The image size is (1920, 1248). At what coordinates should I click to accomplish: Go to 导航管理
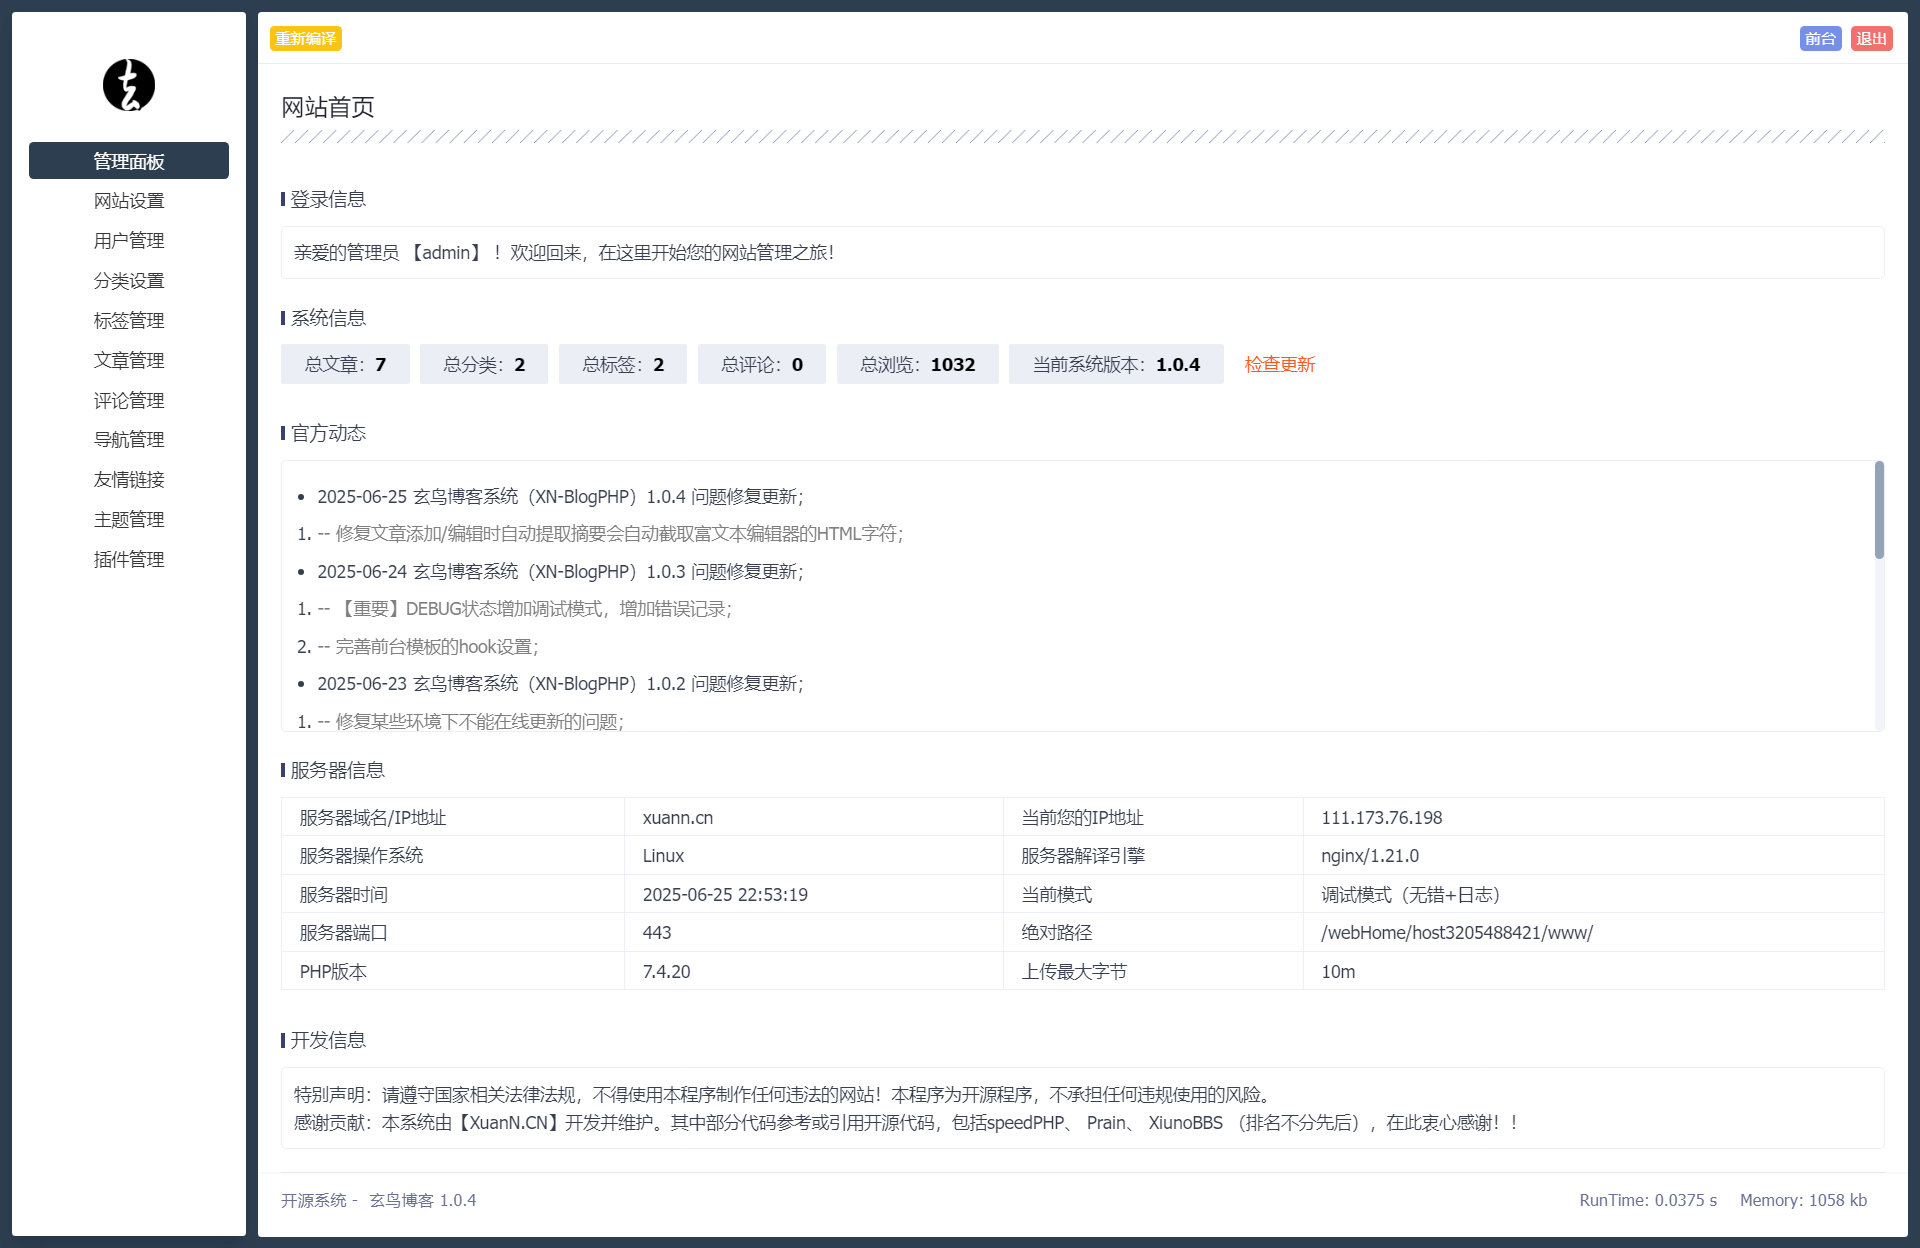pyautogui.click(x=129, y=440)
